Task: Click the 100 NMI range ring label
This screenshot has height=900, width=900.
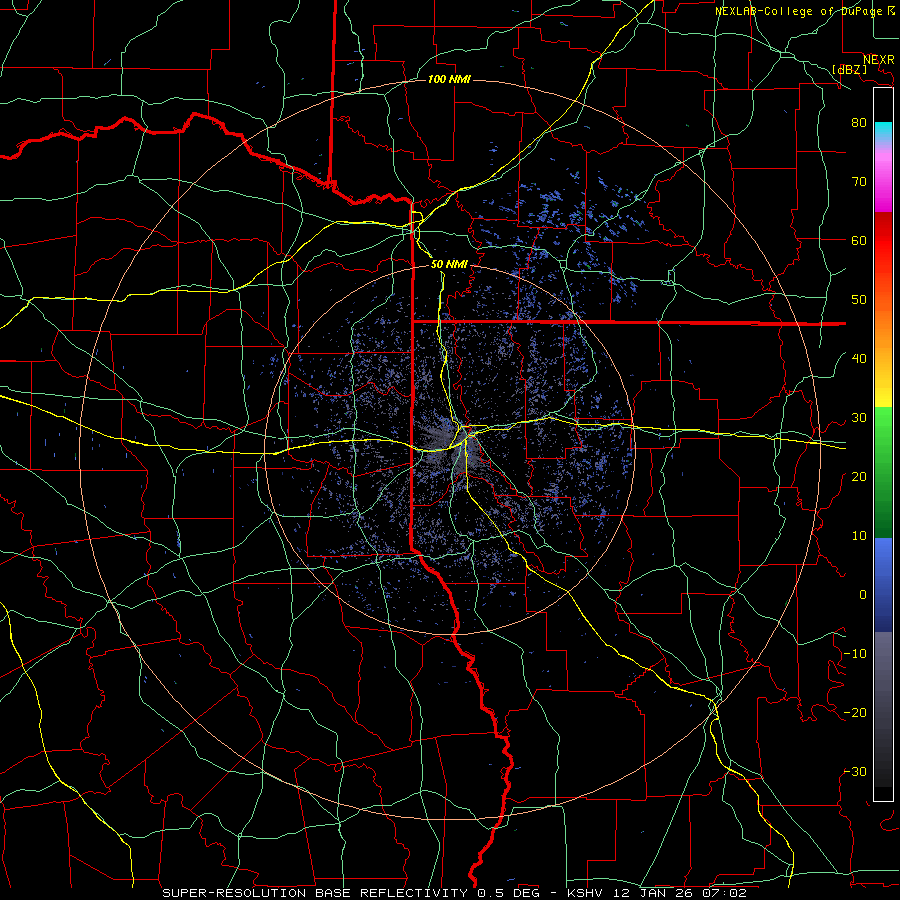Action: click(449, 79)
